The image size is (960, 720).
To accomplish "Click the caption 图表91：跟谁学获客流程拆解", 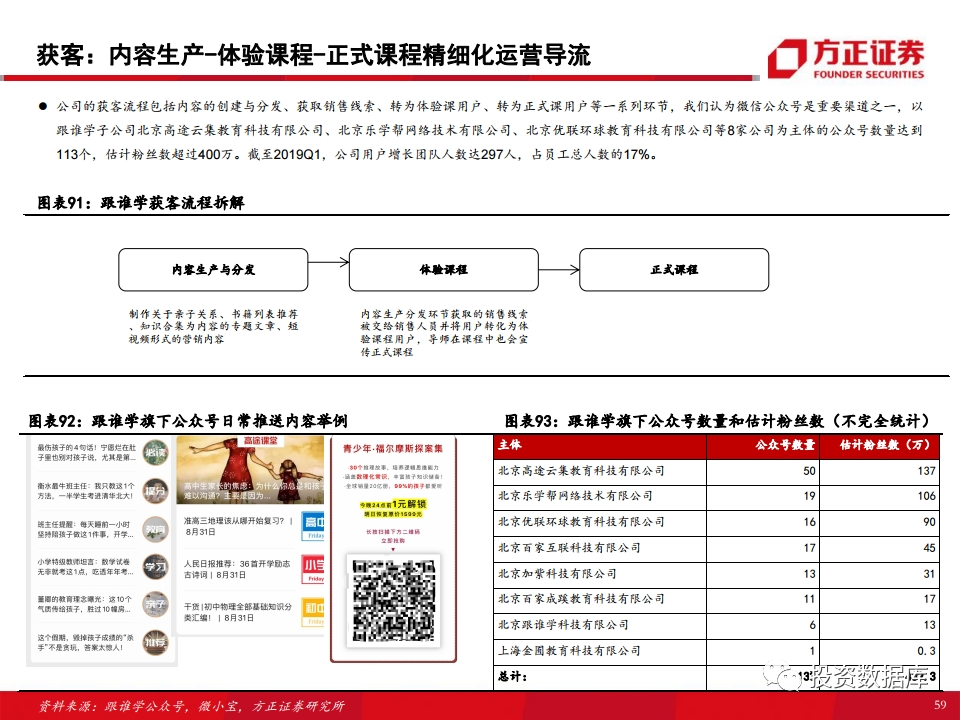I will tap(141, 203).
